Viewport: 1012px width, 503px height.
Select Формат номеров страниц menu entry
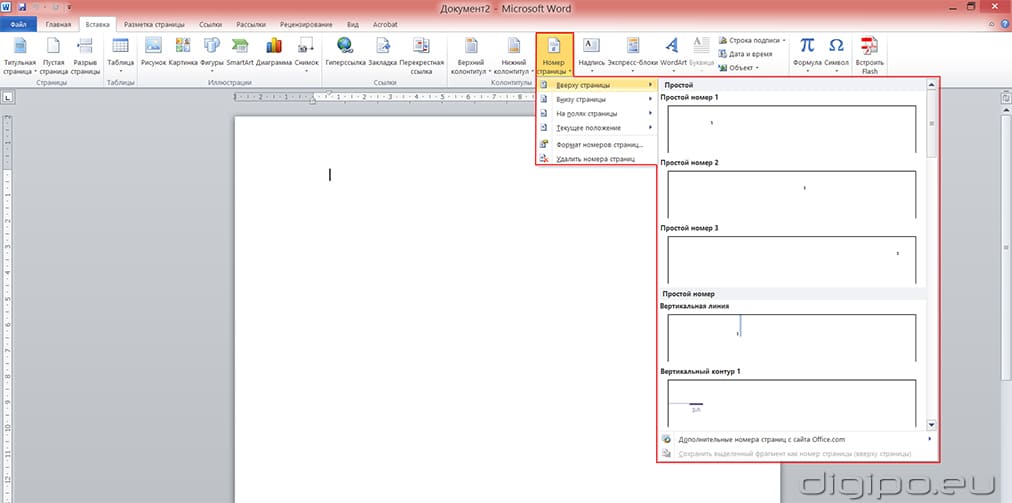(598, 144)
